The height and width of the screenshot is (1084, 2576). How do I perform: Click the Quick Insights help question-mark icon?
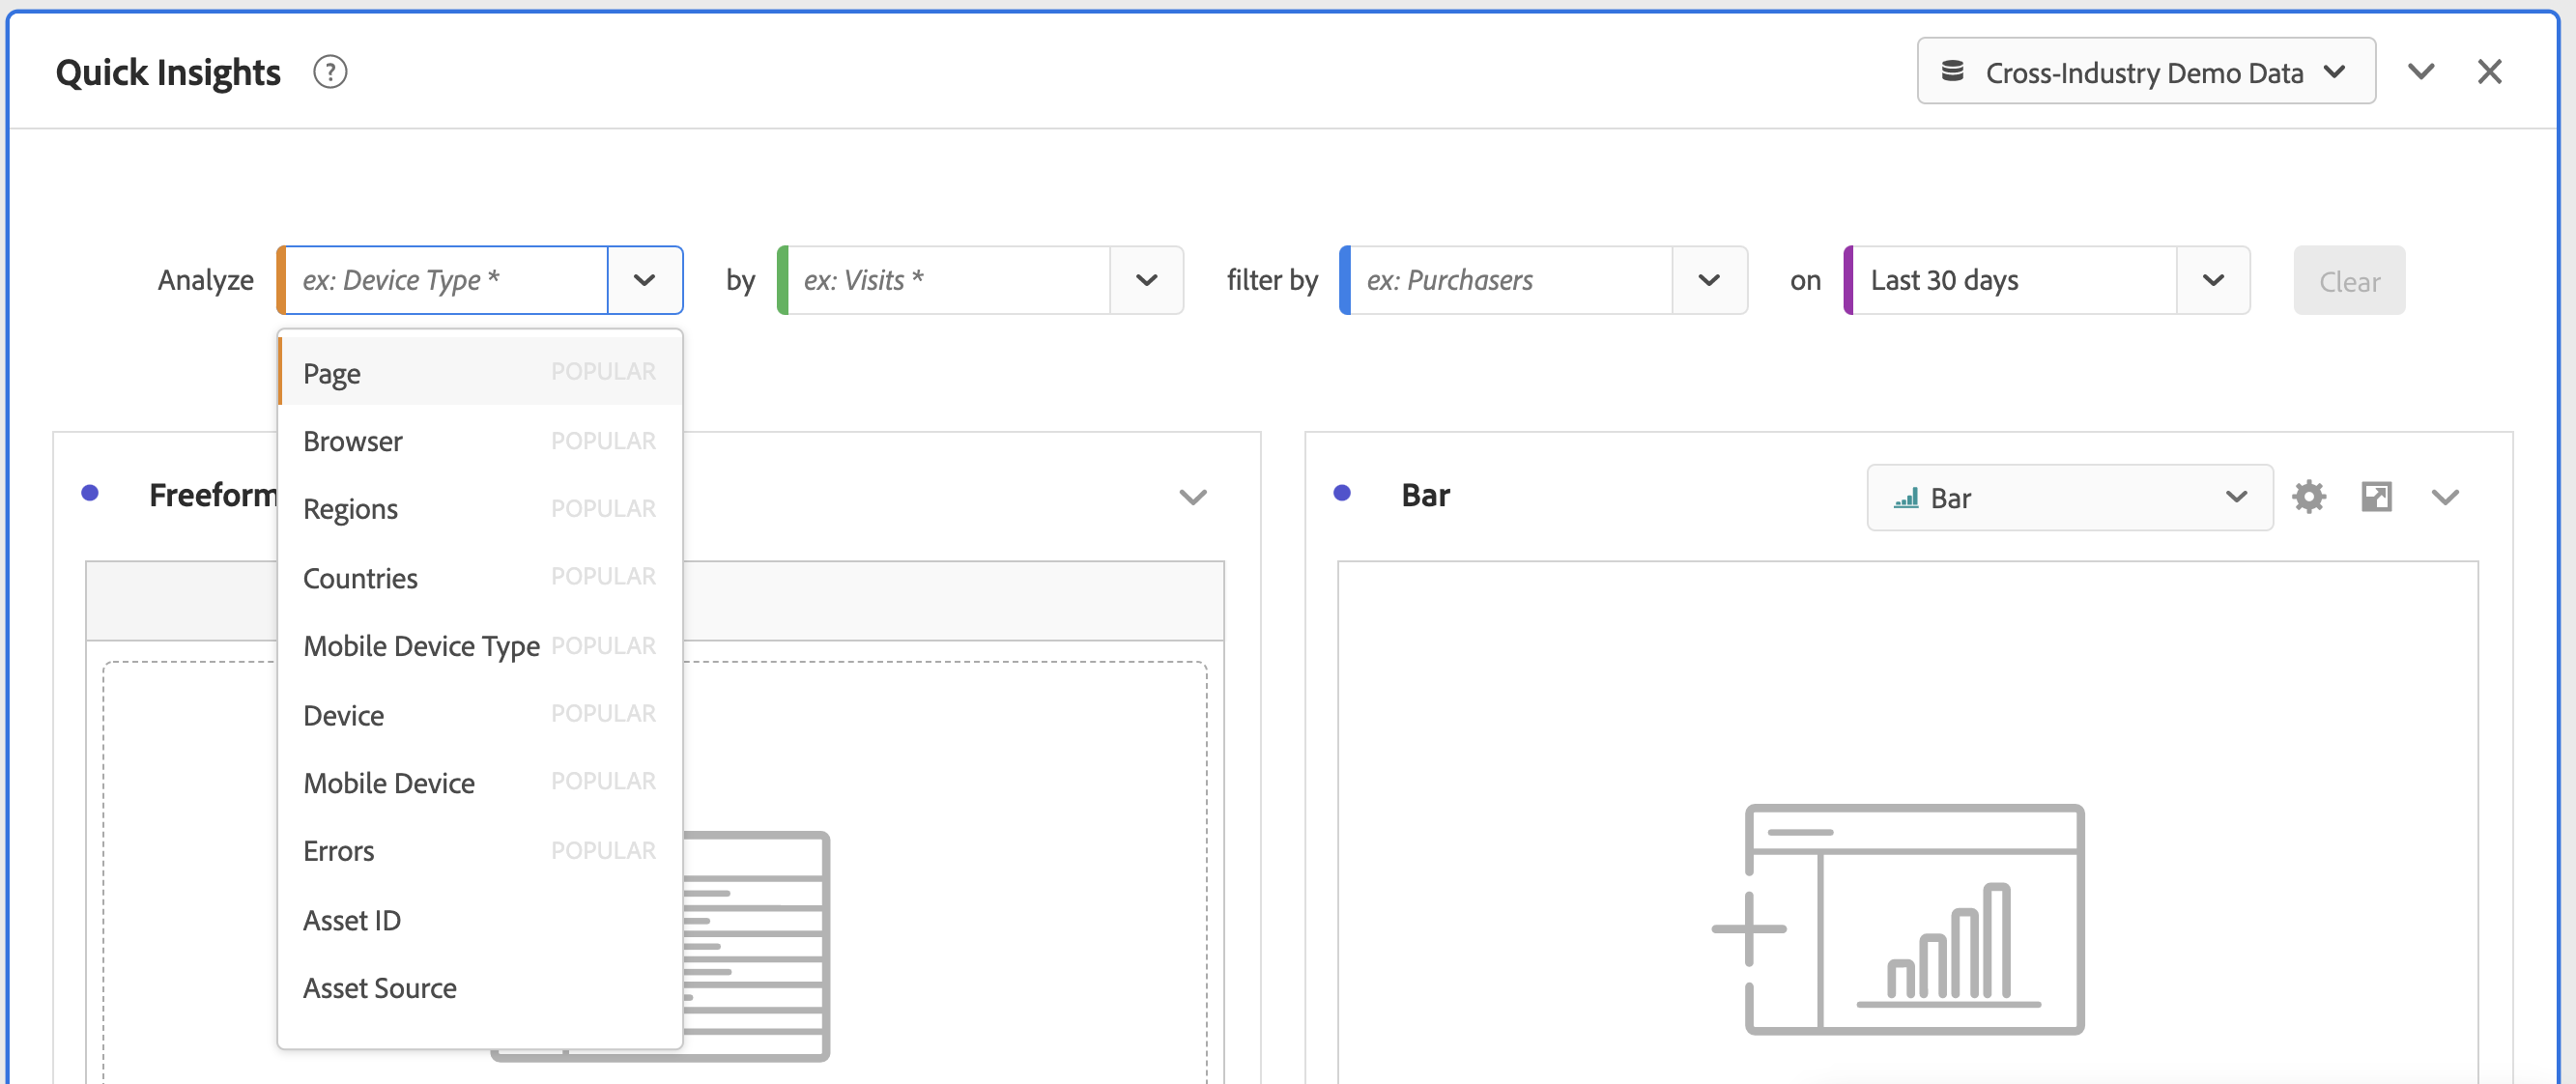click(x=330, y=72)
